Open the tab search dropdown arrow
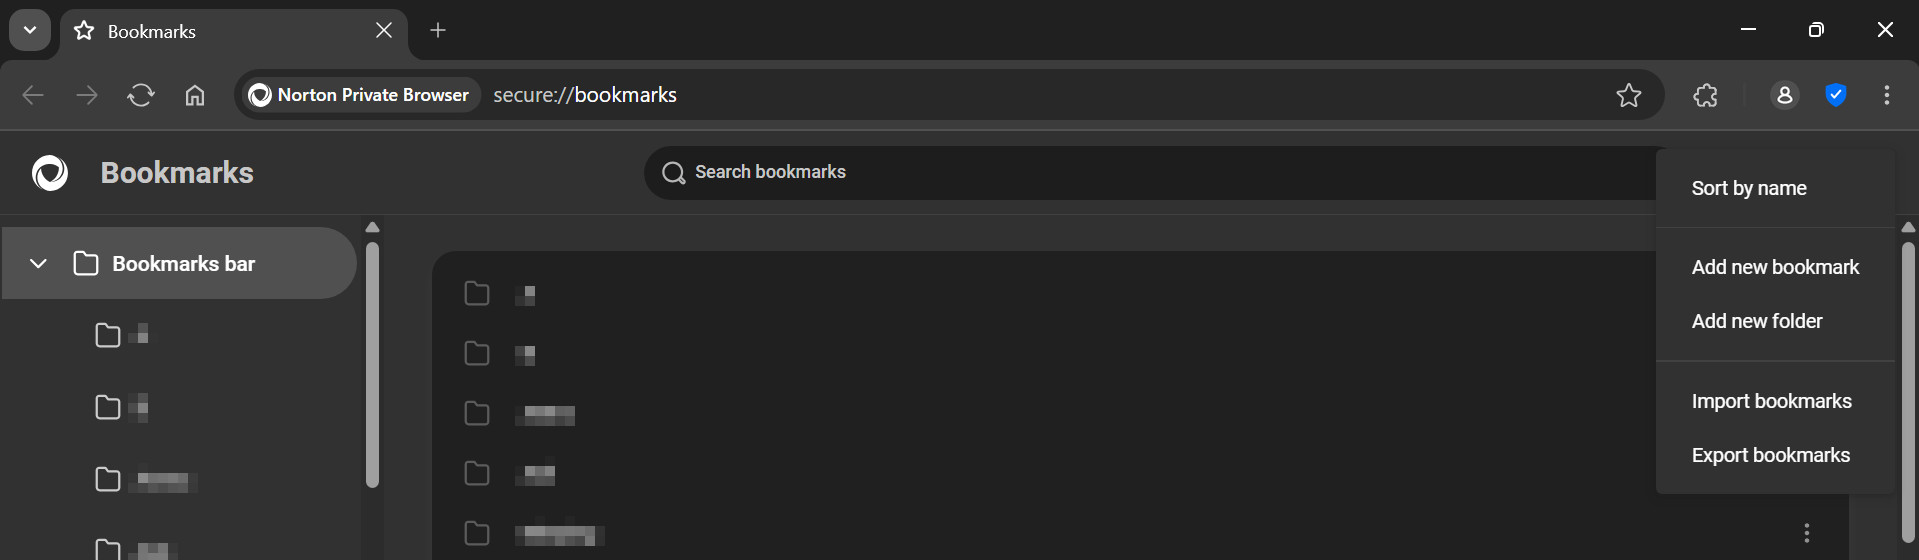The height and width of the screenshot is (560, 1919). 30,30
